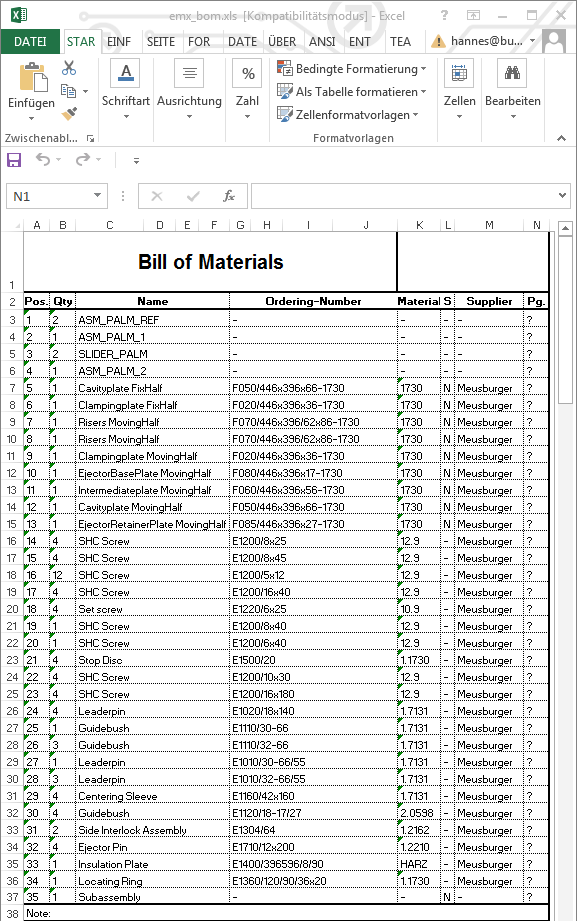Click the Cut scissors icon
The width and height of the screenshot is (577, 921).
pyautogui.click(x=69, y=68)
